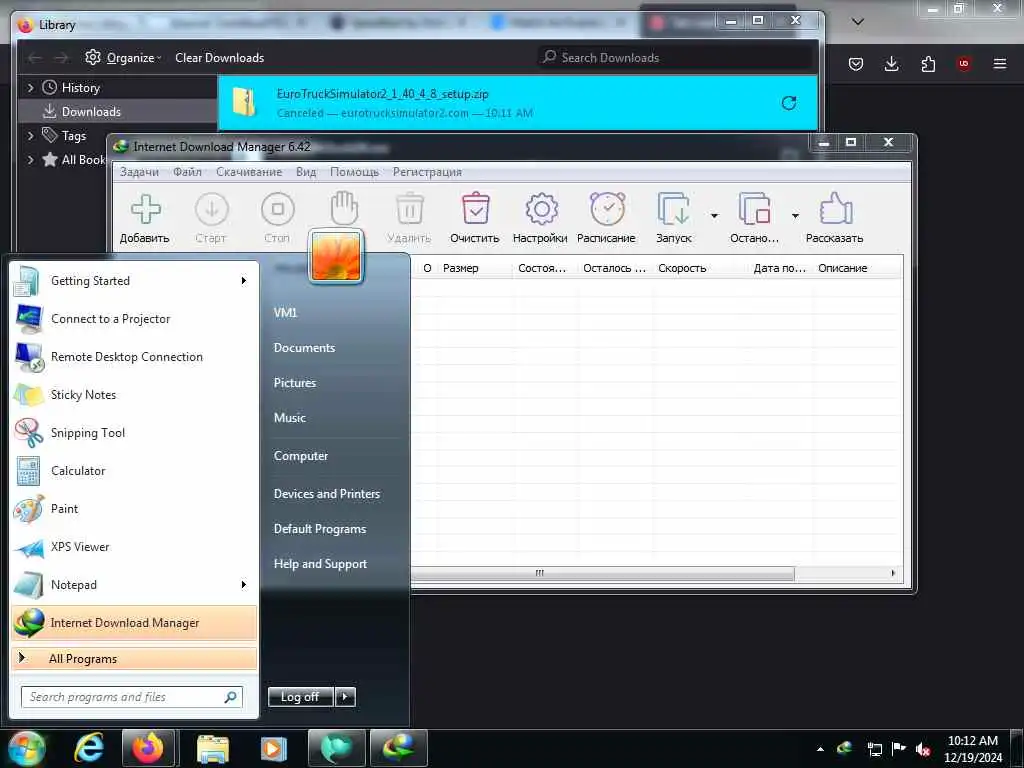Image resolution: width=1024 pixels, height=768 pixels.
Task: Open the Задачи menu in IDM
Action: click(139, 172)
